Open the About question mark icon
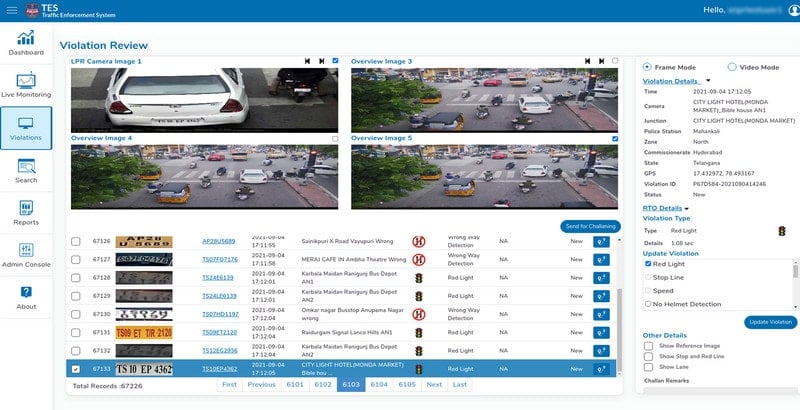 click(26, 292)
